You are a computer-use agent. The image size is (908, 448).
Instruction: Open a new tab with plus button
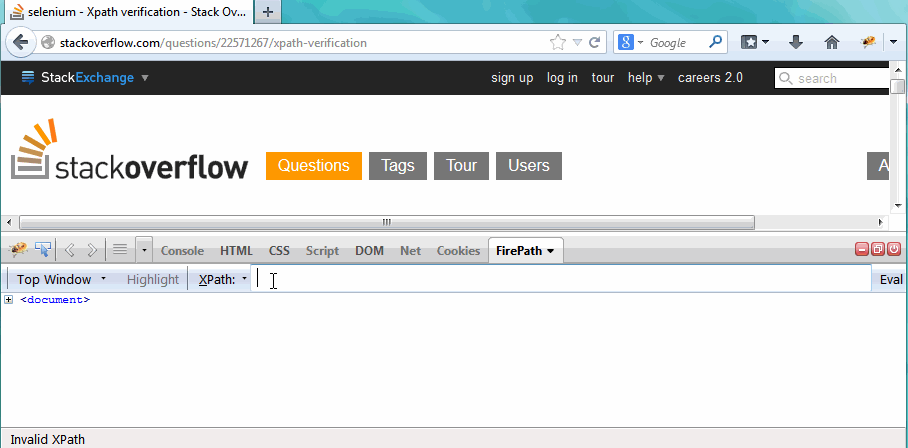click(x=268, y=12)
